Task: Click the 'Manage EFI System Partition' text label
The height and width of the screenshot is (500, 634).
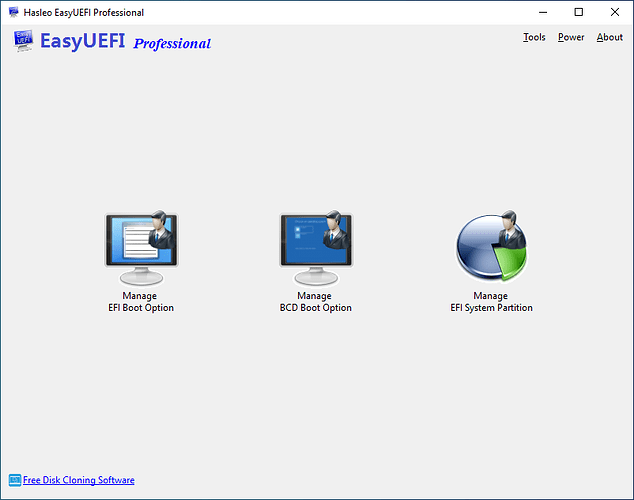Action: [x=491, y=302]
